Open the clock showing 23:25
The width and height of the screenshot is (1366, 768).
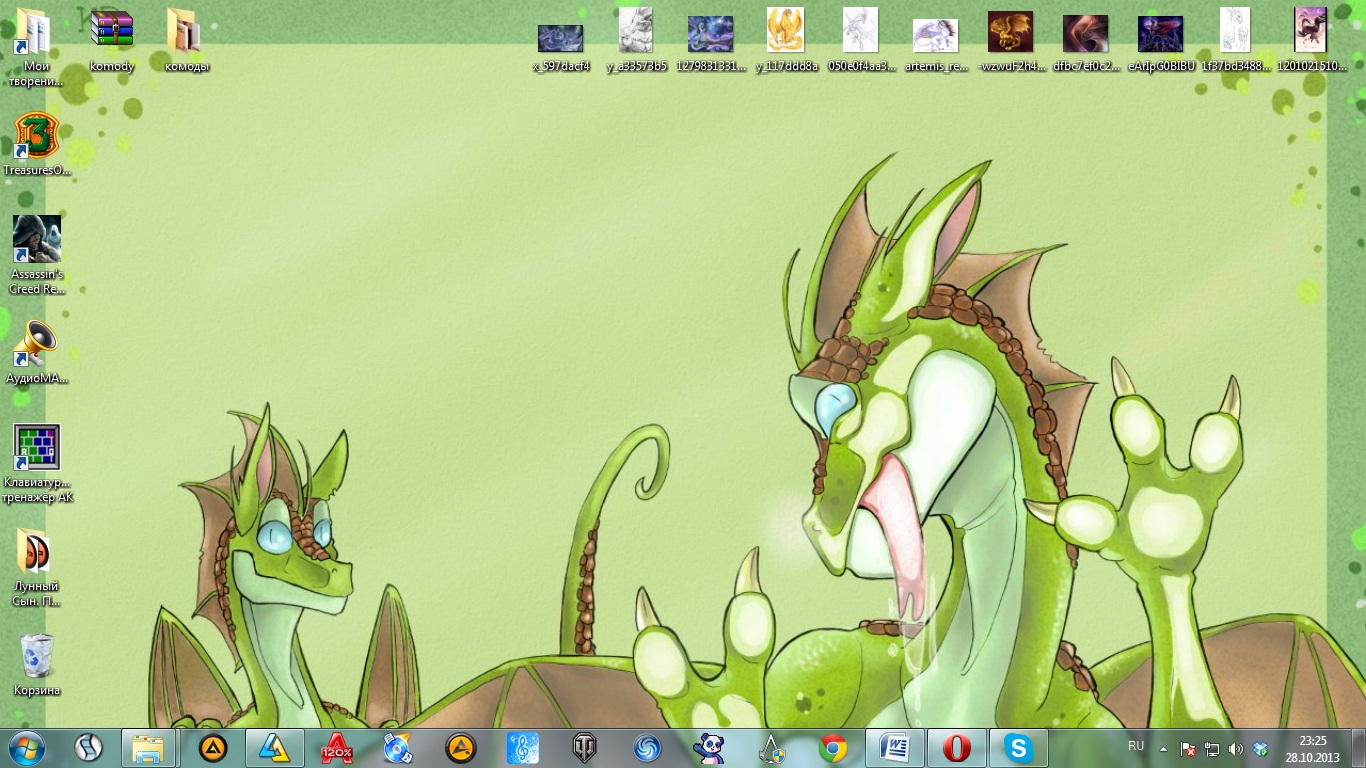[x=1312, y=748]
